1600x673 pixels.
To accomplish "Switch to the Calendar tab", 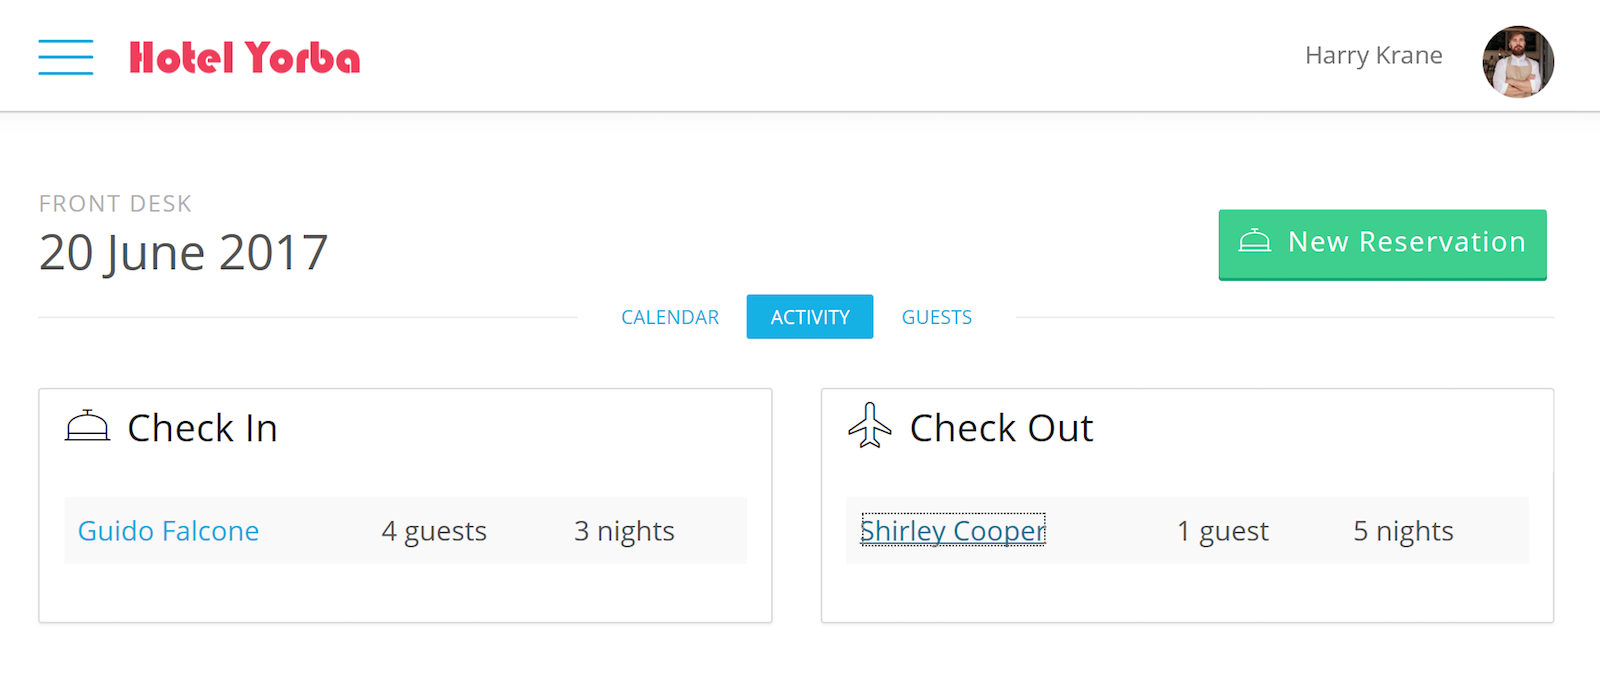I will pyautogui.click(x=670, y=317).
